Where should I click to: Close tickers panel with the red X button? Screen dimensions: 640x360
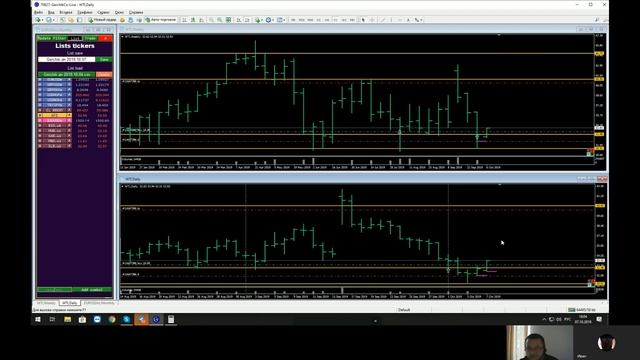coord(105,38)
